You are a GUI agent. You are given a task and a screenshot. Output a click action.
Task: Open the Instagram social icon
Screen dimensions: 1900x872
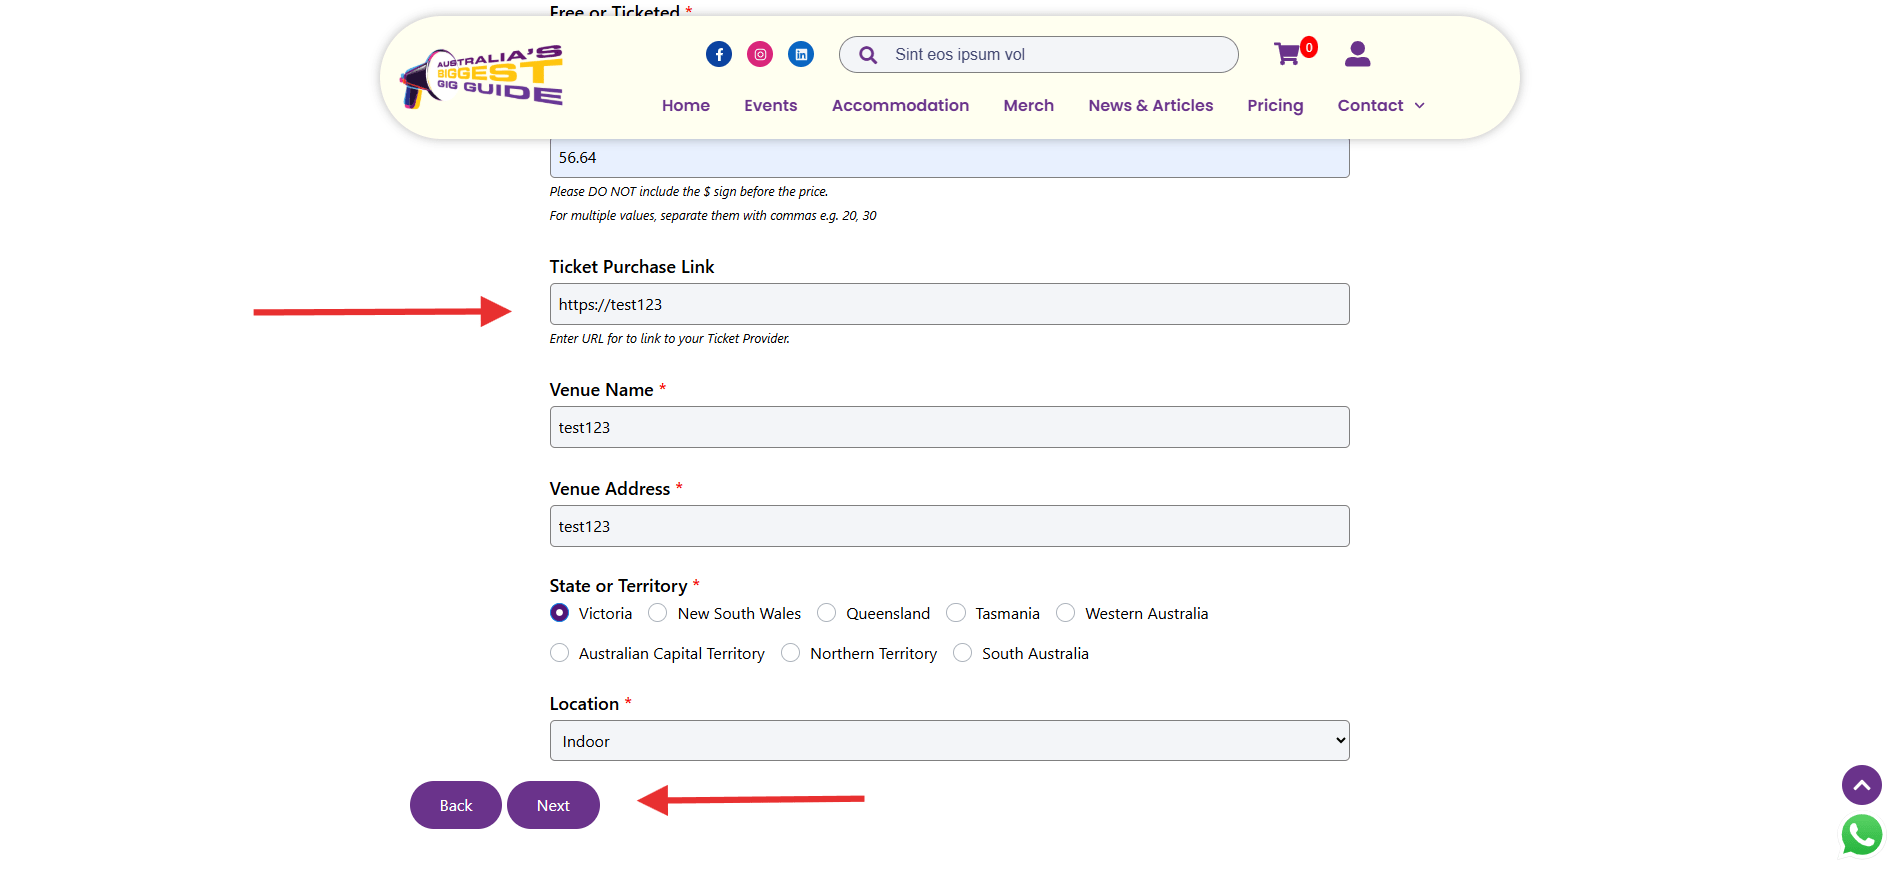point(760,54)
